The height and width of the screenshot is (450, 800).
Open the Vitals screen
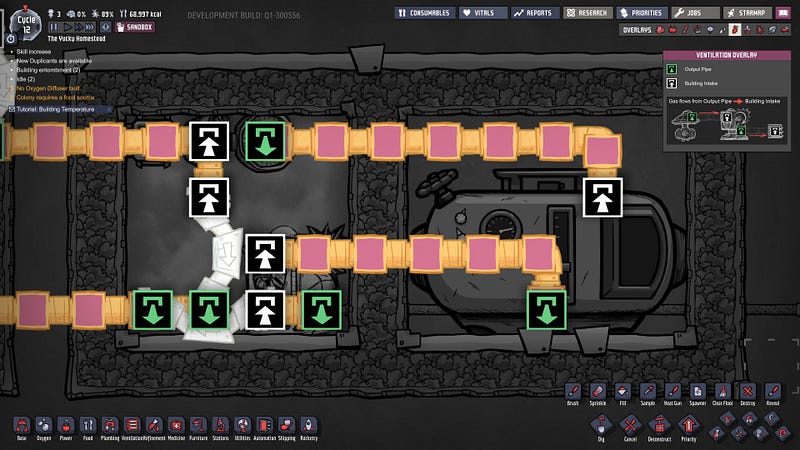483,13
